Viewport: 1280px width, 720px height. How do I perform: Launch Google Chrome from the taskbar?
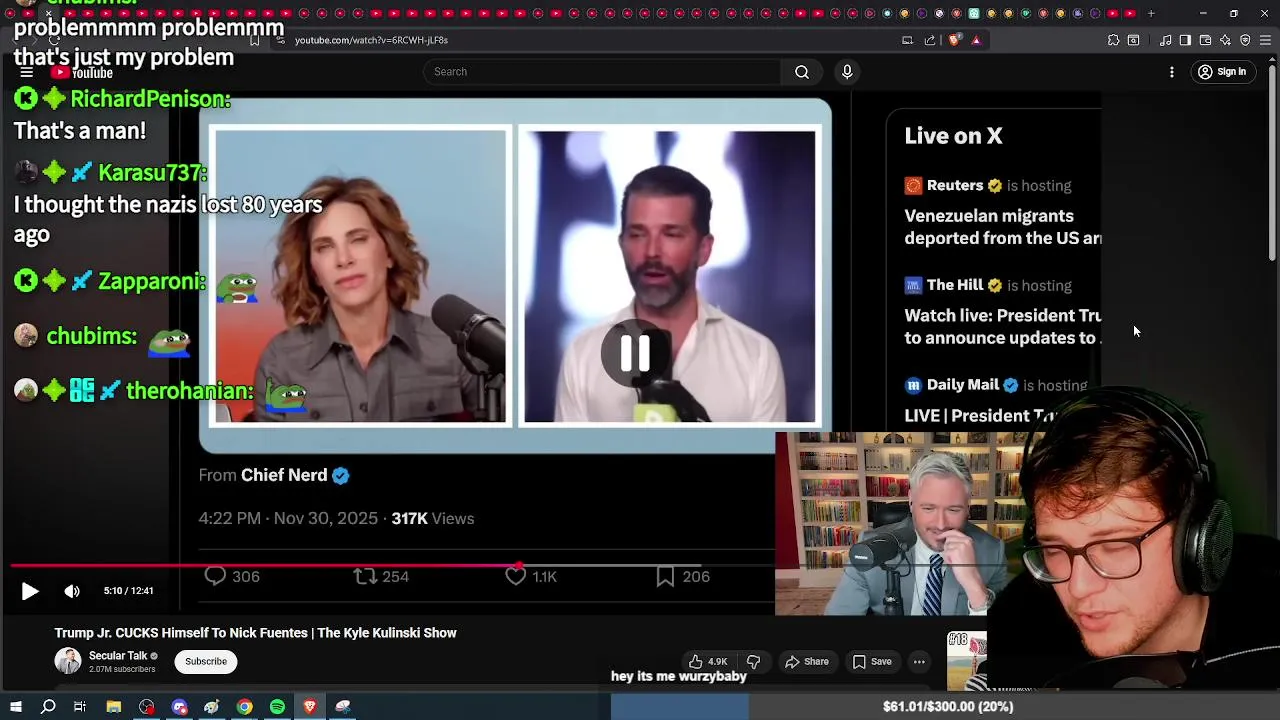(245, 707)
